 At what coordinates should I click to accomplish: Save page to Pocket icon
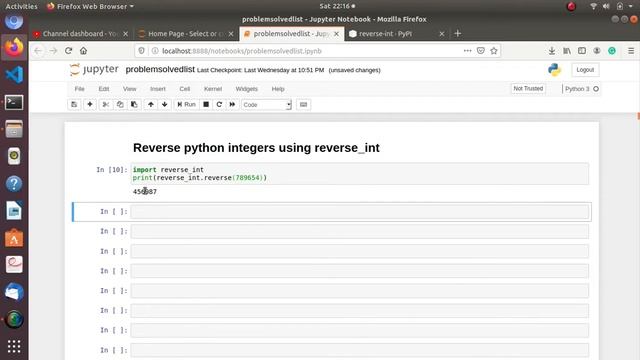pos(481,51)
